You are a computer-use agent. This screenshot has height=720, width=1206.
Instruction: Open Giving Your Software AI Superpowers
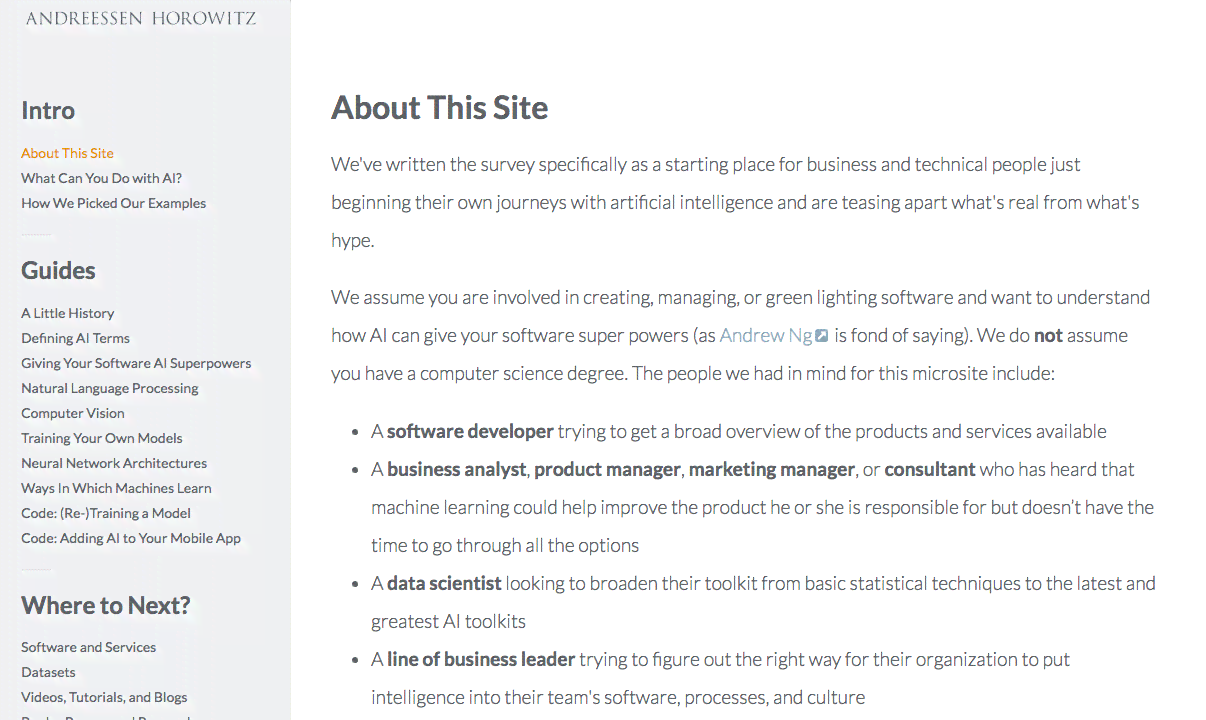coord(136,363)
